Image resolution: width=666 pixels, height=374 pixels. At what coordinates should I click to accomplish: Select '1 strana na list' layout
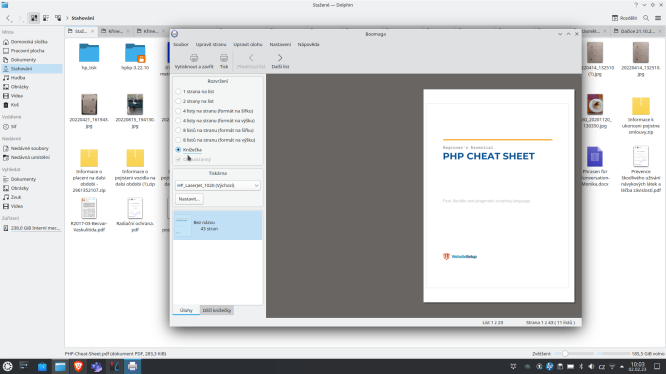point(195,91)
